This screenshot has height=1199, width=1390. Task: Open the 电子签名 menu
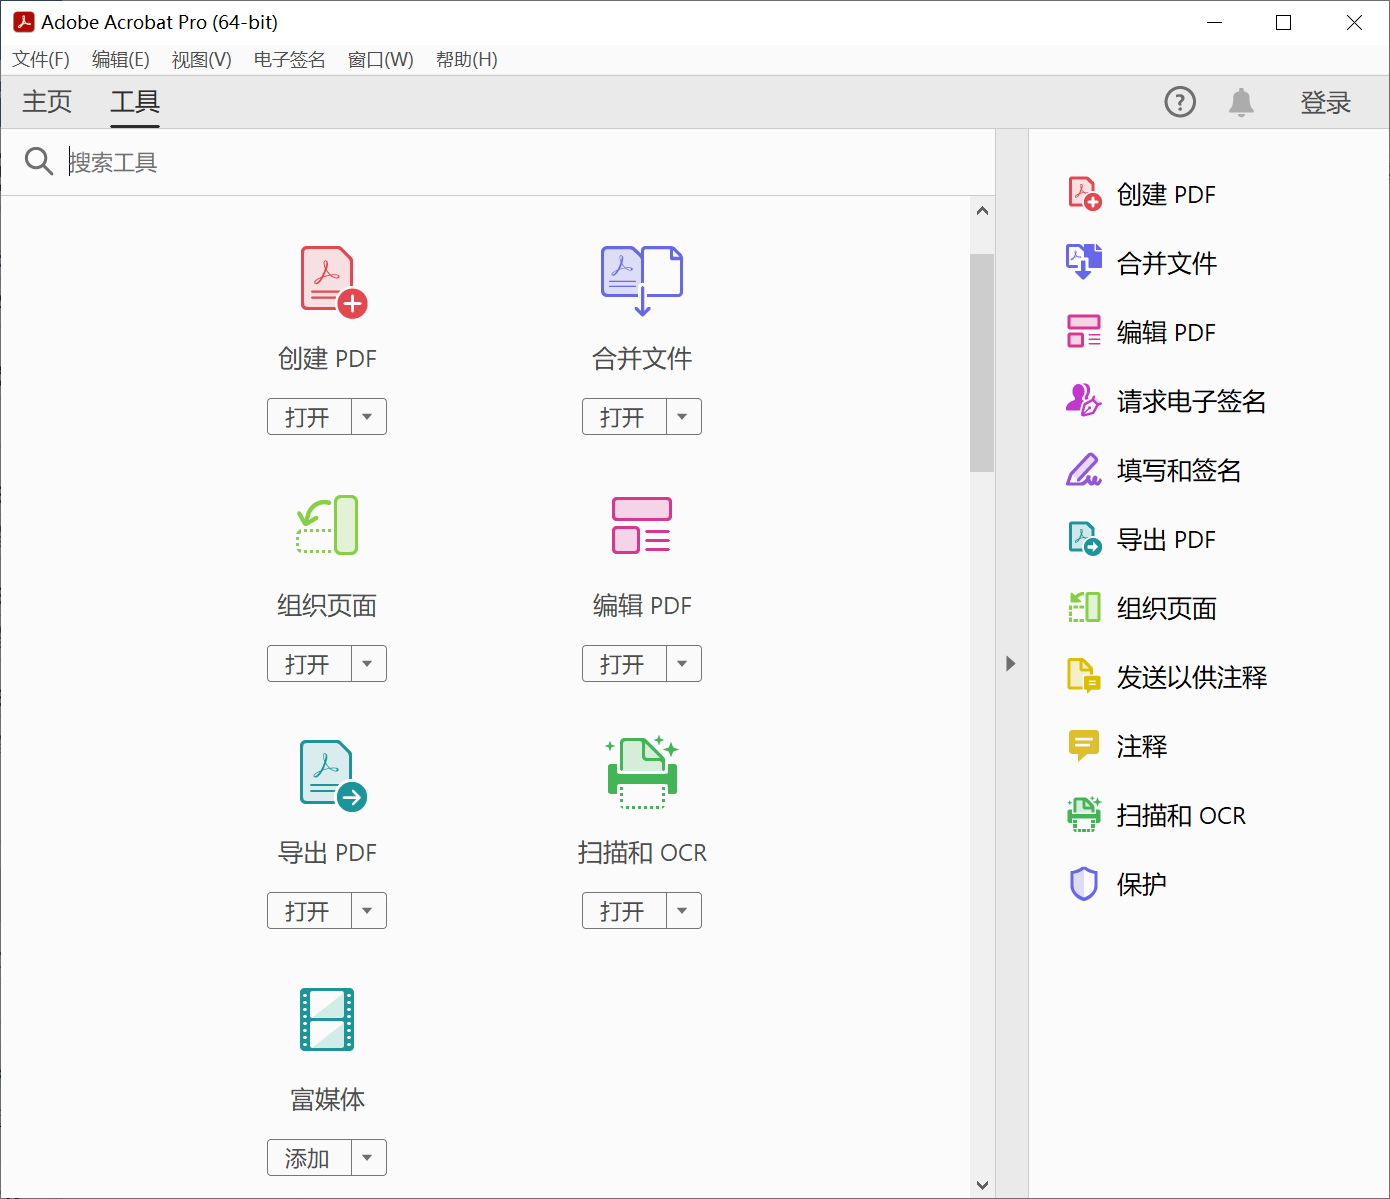click(290, 60)
